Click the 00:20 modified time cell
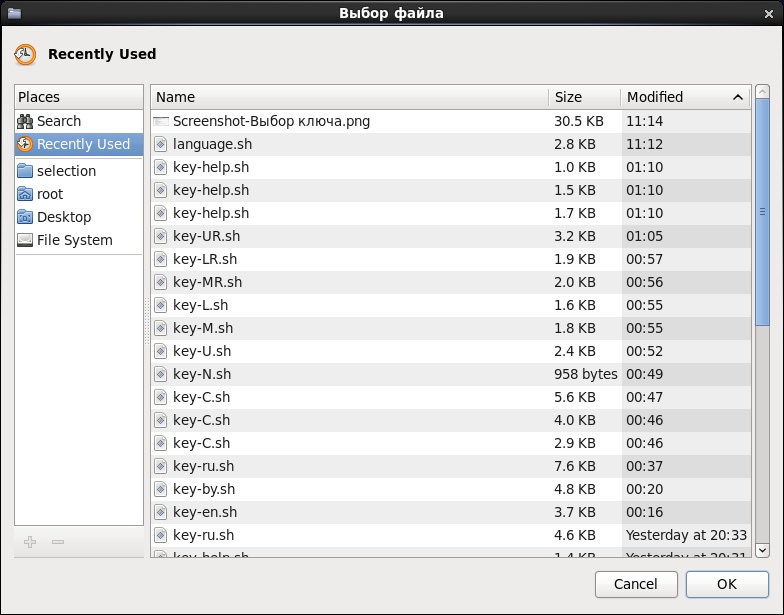 click(644, 489)
